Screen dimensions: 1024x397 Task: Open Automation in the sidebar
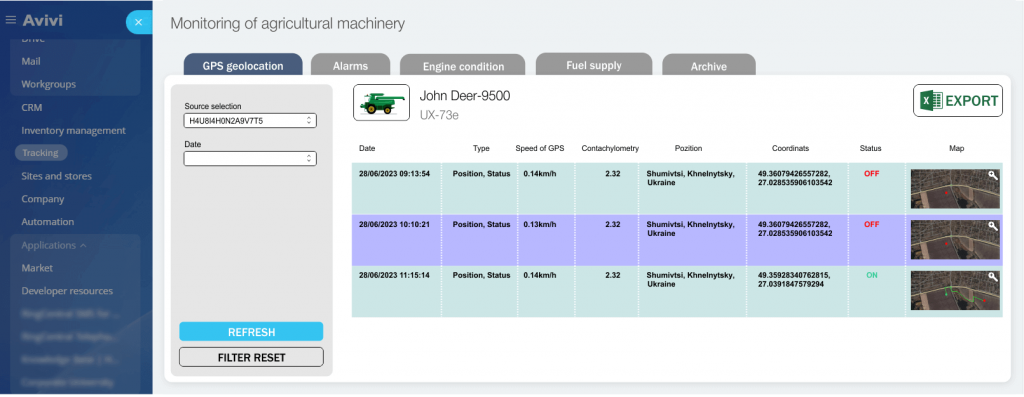coord(48,222)
